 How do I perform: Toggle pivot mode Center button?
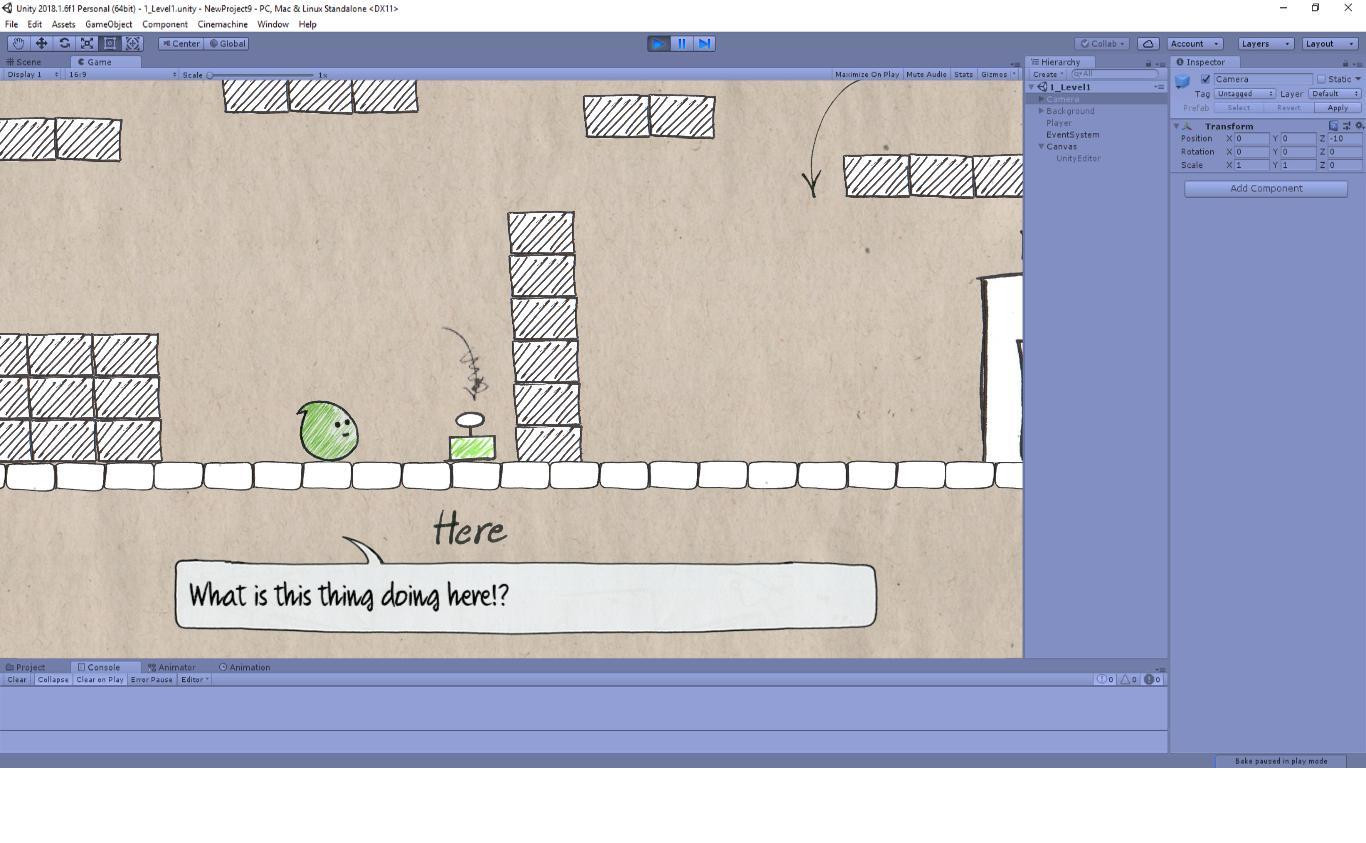tap(181, 43)
